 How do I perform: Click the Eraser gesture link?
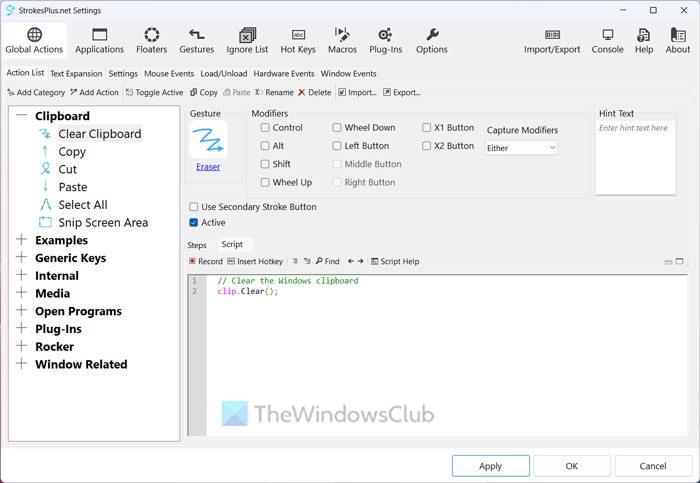tap(208, 167)
